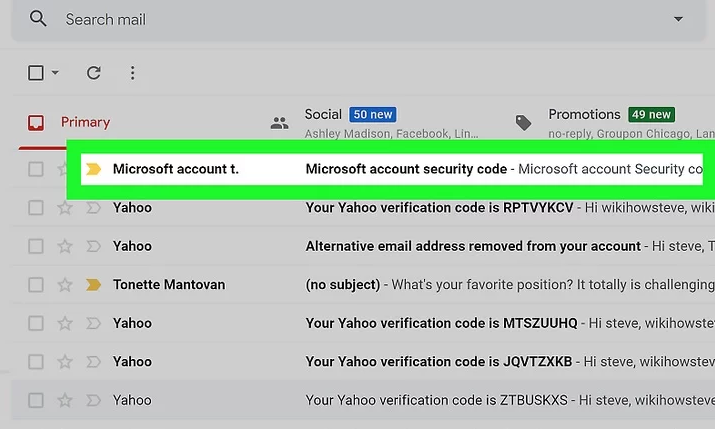Image resolution: width=715 pixels, height=429 pixels.
Task: Select checkbox for Alternative email address removed email
Action: click(x=36, y=246)
